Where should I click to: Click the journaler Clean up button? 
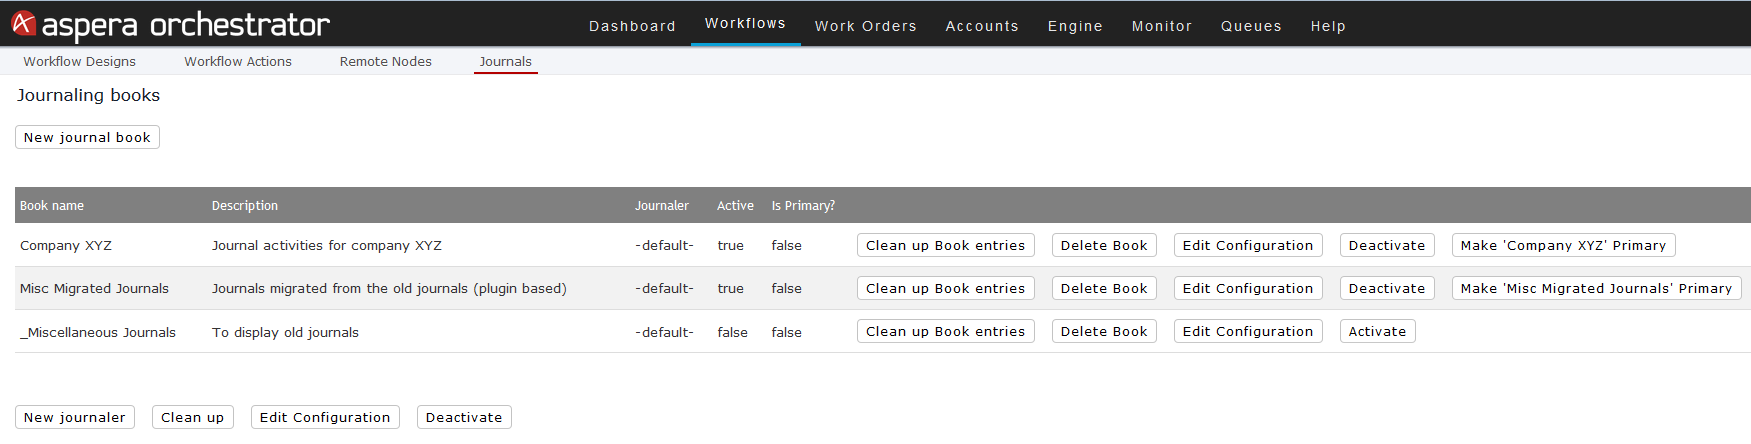pyautogui.click(x=192, y=417)
